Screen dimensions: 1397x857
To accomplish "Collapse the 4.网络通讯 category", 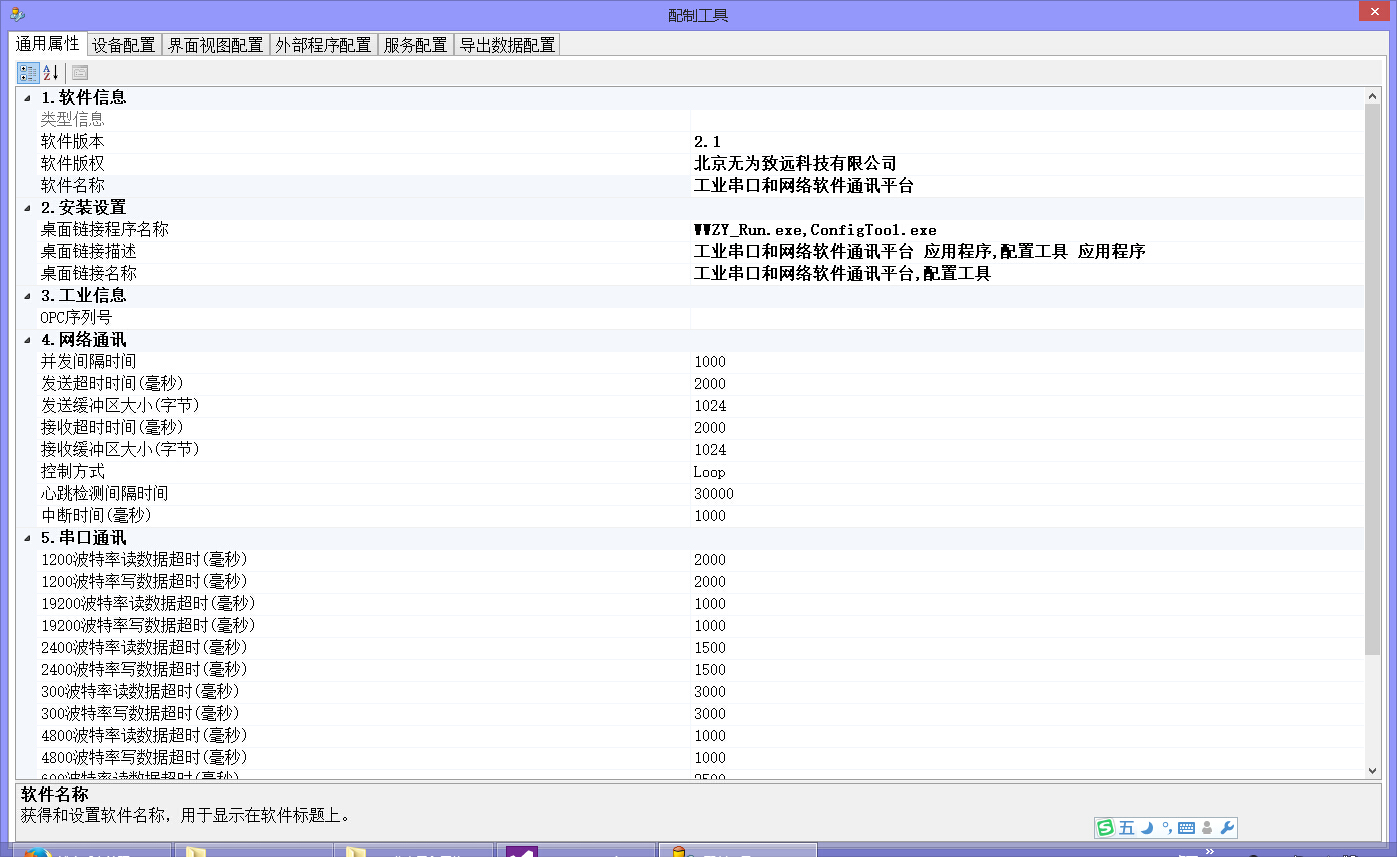I will click(x=27, y=340).
